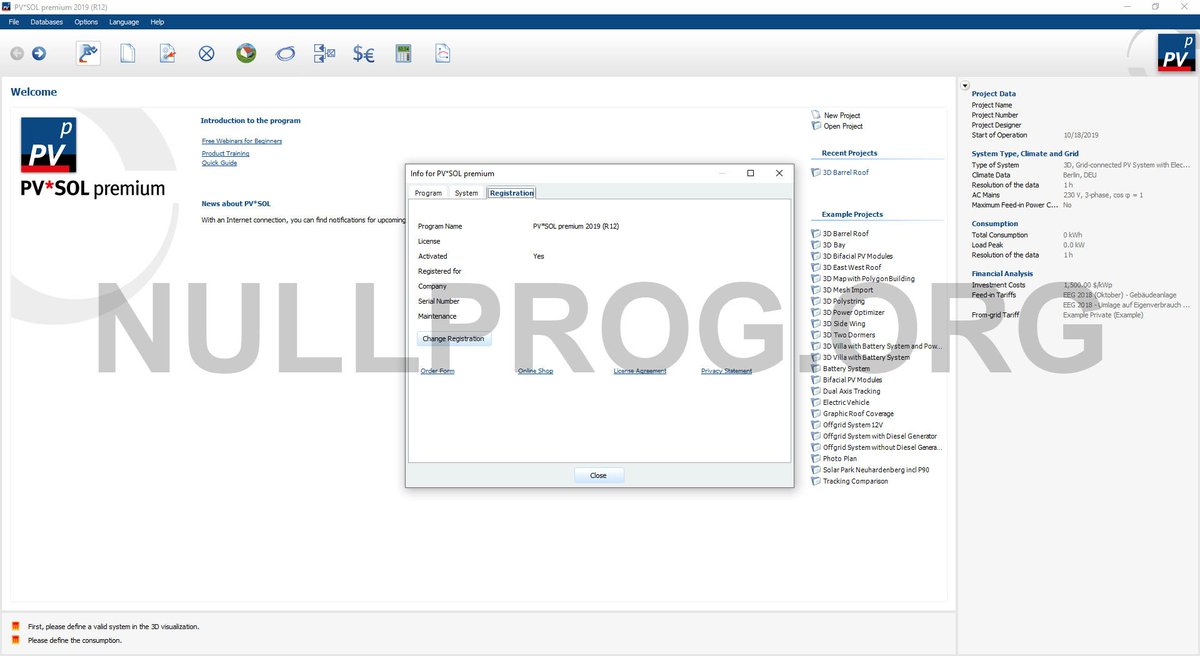Viewport: 1200px width, 656px height.
Task: Open the Results calculator icon
Action: [404, 54]
